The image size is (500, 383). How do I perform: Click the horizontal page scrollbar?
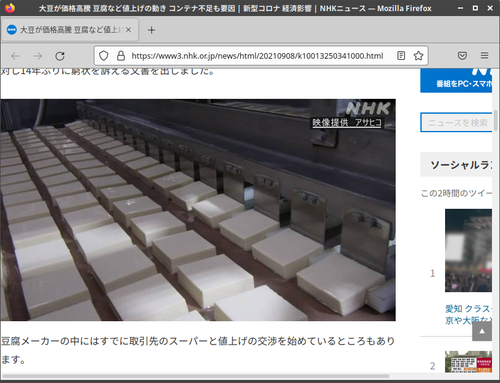tap(195, 376)
